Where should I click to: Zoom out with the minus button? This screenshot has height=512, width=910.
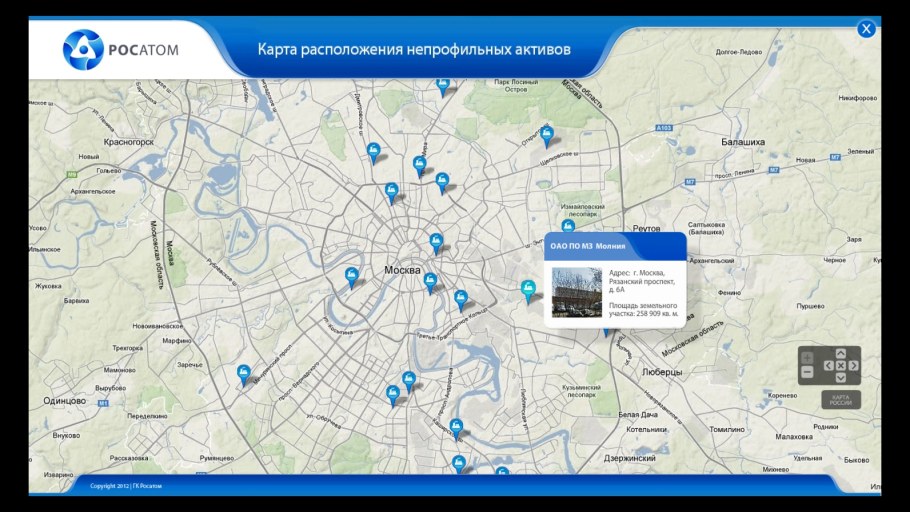coord(807,373)
